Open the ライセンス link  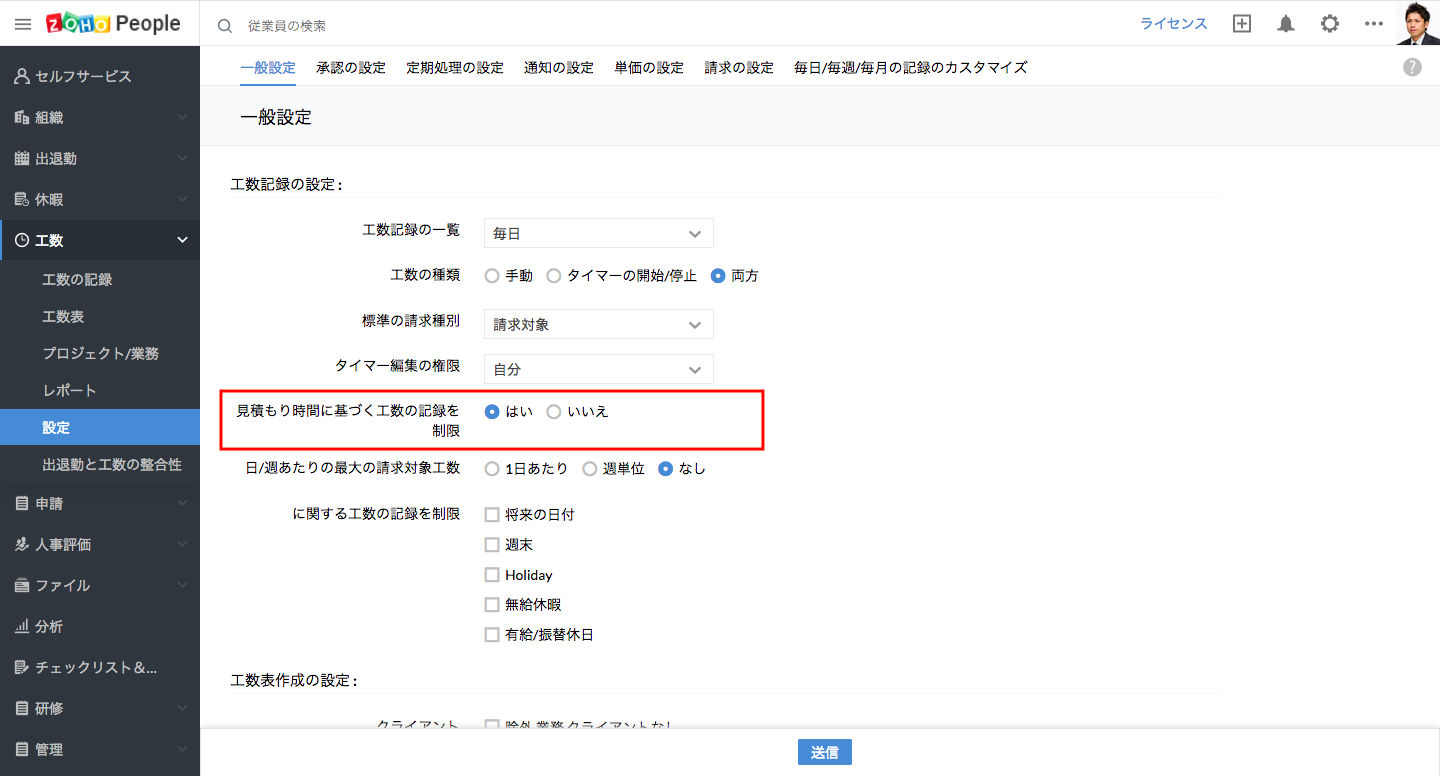pos(1173,24)
